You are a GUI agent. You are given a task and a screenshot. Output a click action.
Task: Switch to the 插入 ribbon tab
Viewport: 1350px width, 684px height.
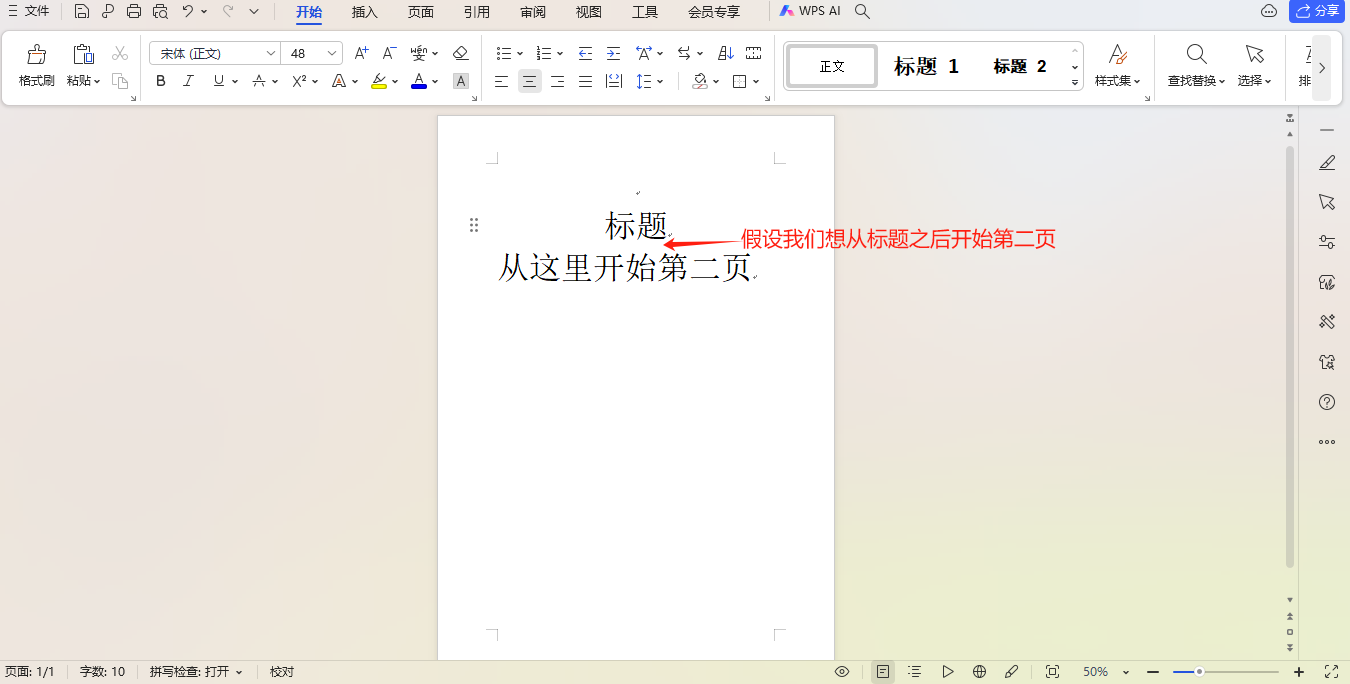pos(363,13)
